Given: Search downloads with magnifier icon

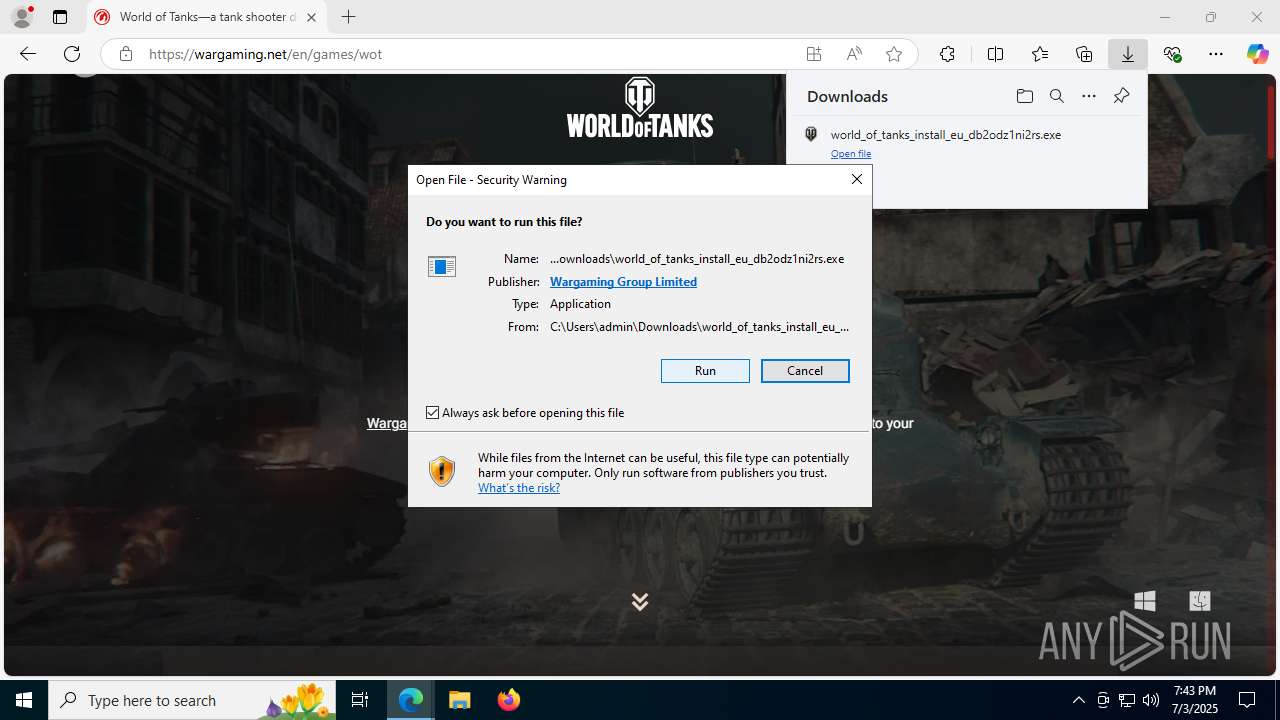Looking at the screenshot, I should coord(1056,96).
